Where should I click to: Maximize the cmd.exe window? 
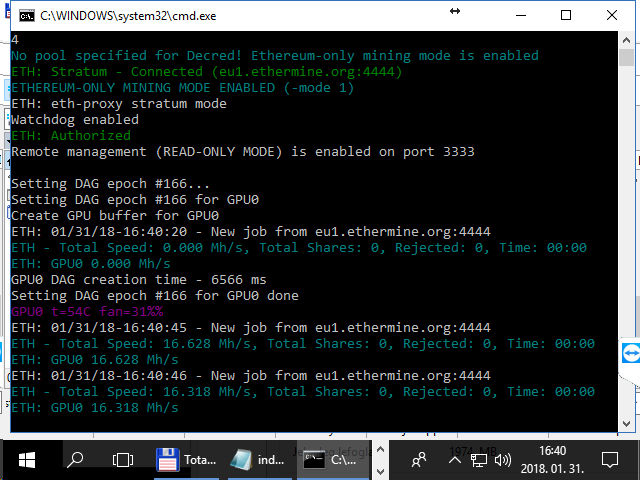(566, 16)
